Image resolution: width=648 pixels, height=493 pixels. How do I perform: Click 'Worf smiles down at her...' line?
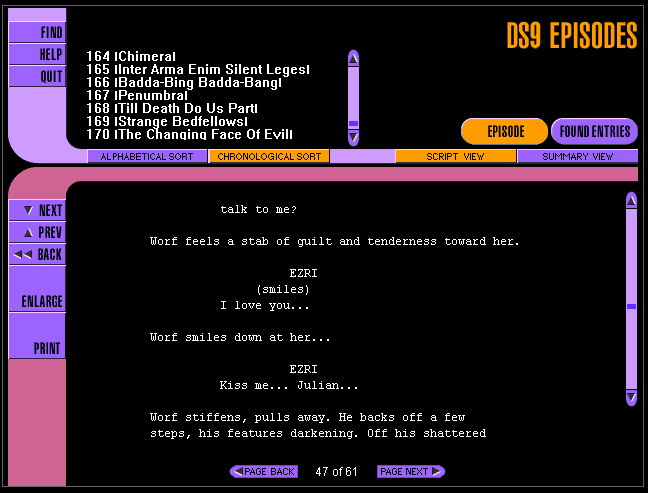[x=240, y=337]
